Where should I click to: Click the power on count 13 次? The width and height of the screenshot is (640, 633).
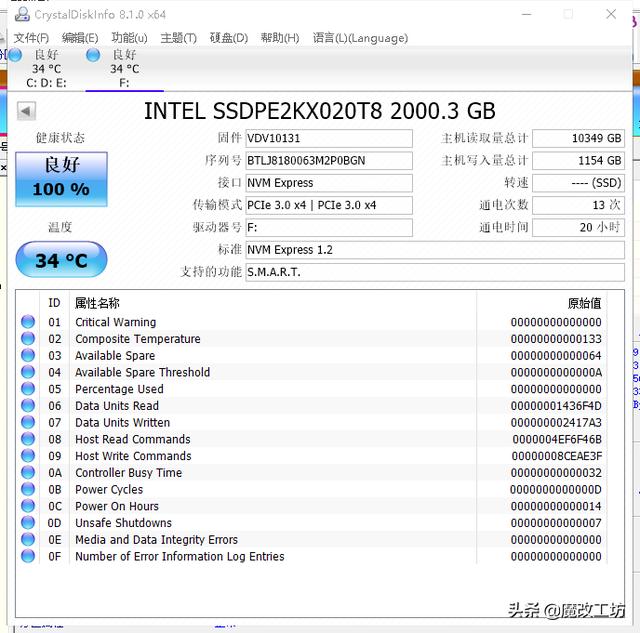[x=578, y=205]
